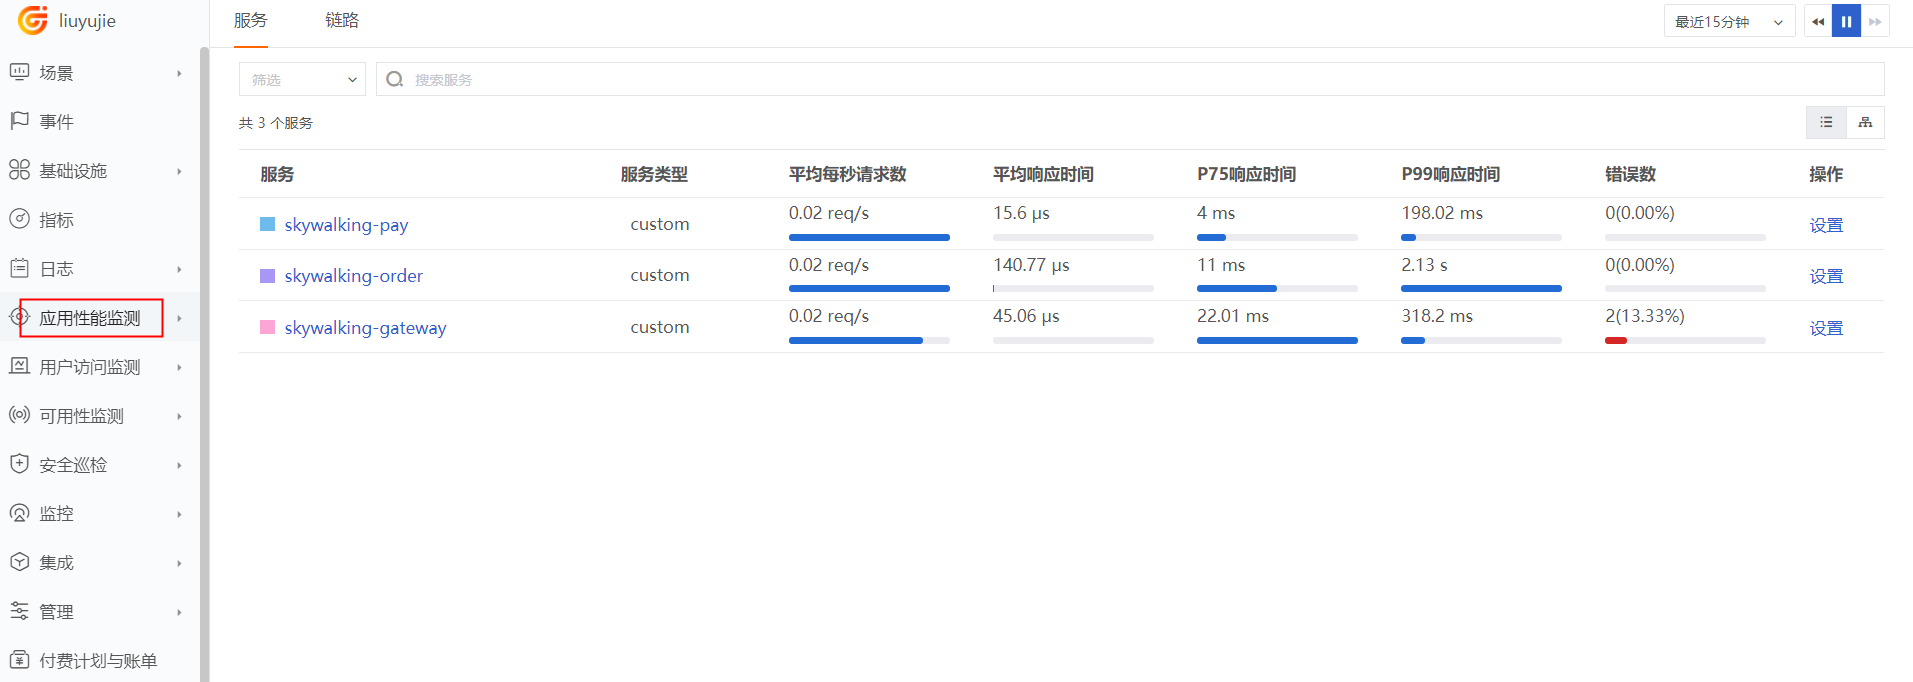The height and width of the screenshot is (682, 1913).
Task: Switch to the 链路 tab
Action: pyautogui.click(x=342, y=20)
